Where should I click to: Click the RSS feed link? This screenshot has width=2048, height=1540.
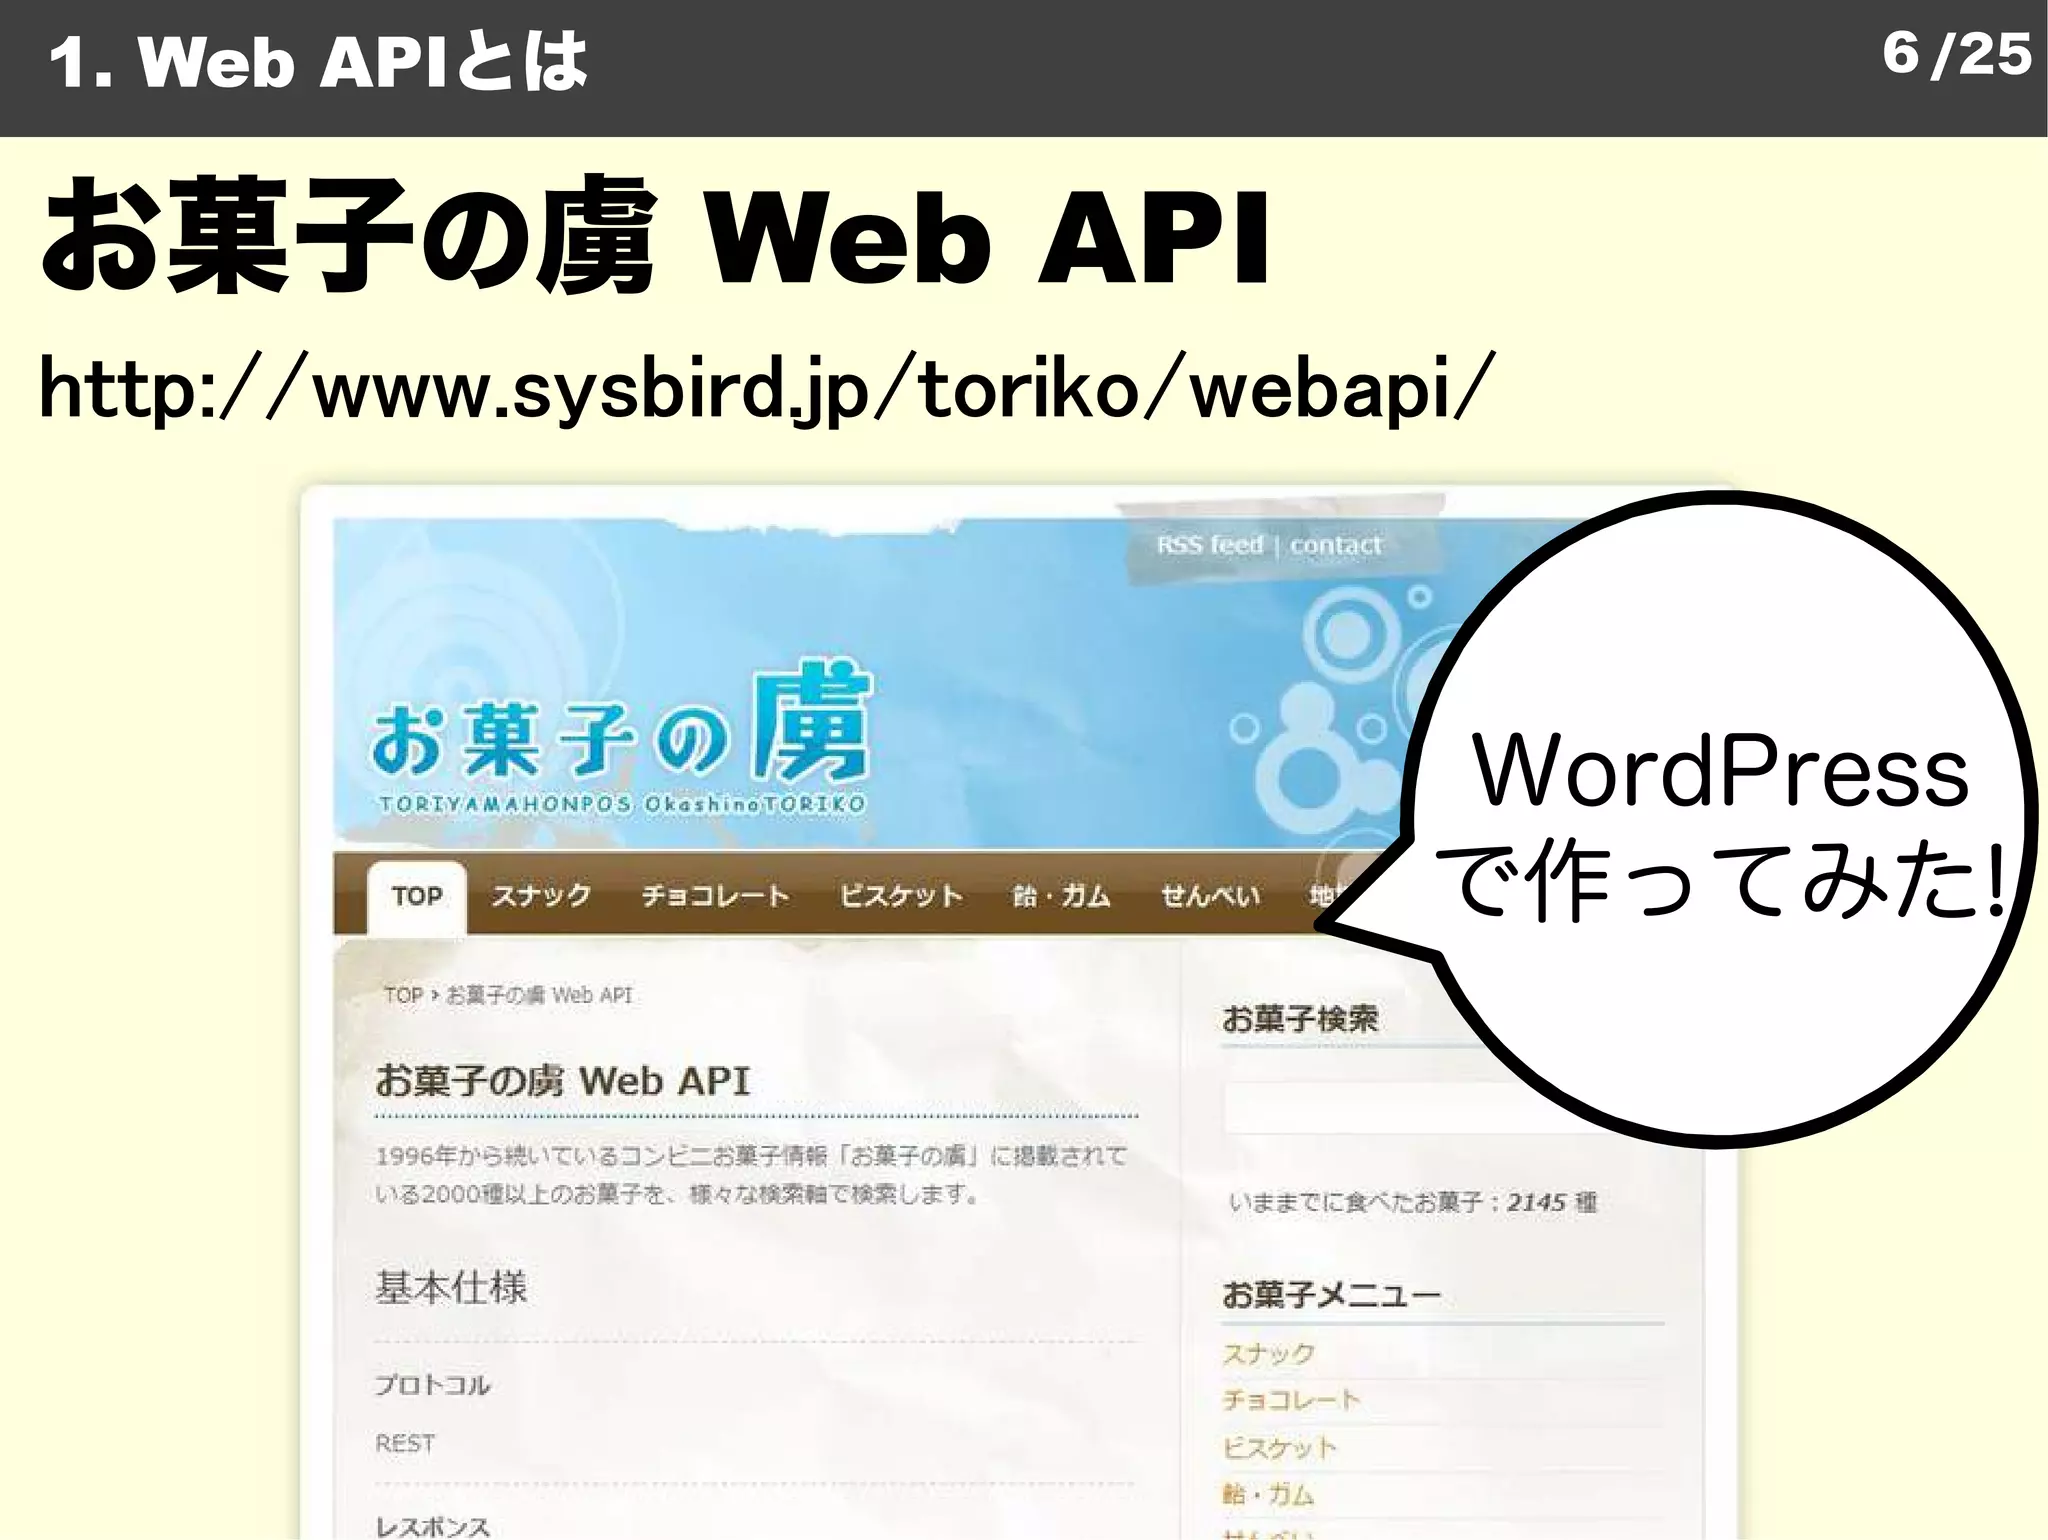pyautogui.click(x=1210, y=545)
